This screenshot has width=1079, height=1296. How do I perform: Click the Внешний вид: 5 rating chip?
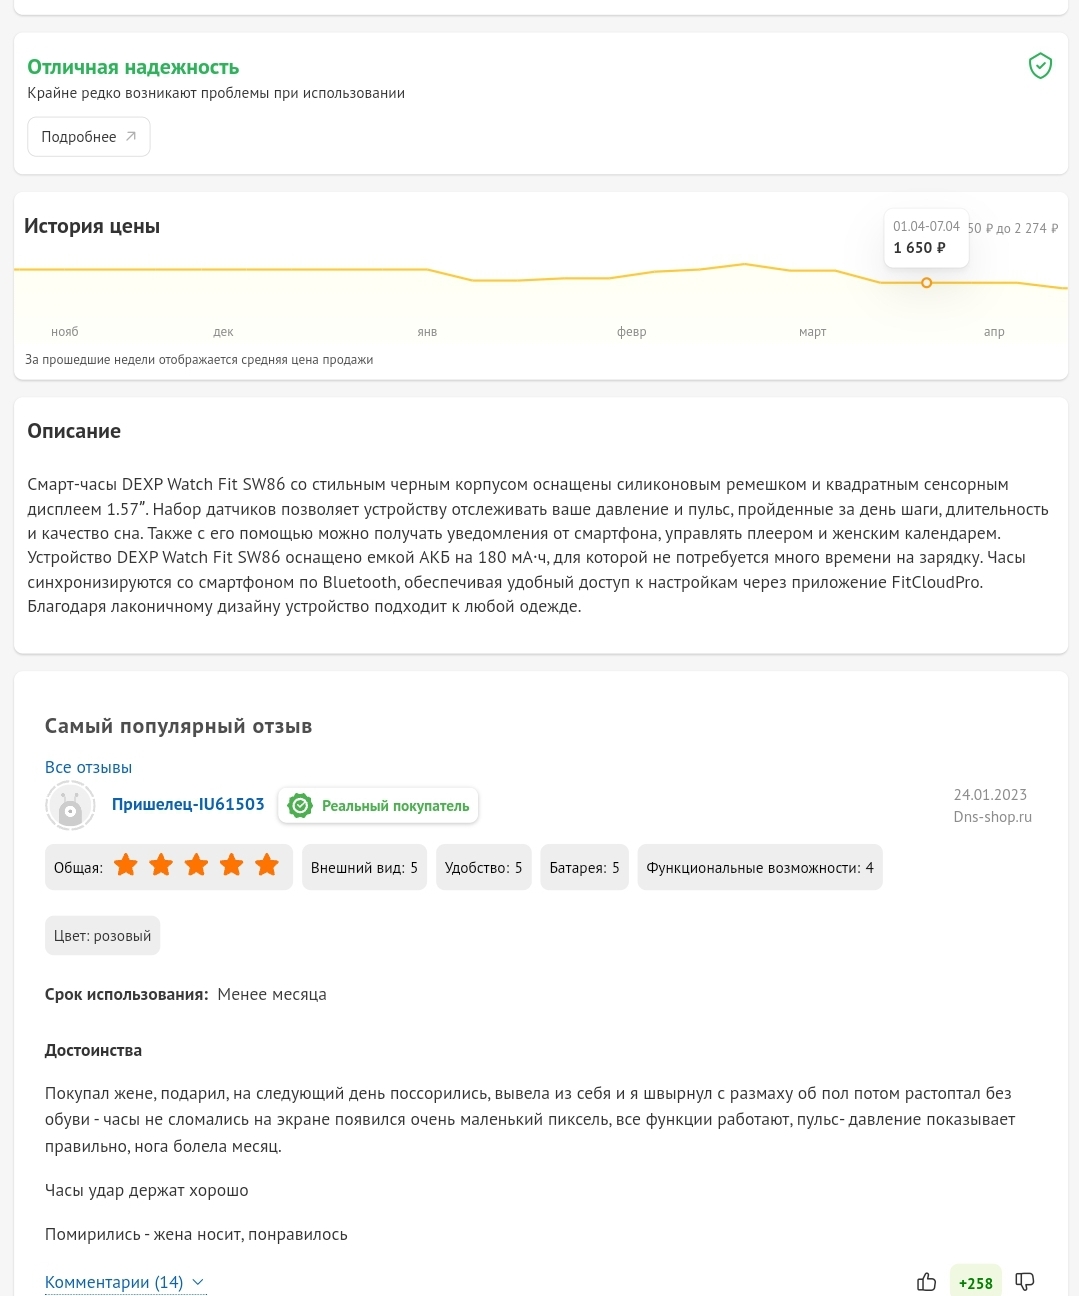click(x=364, y=867)
